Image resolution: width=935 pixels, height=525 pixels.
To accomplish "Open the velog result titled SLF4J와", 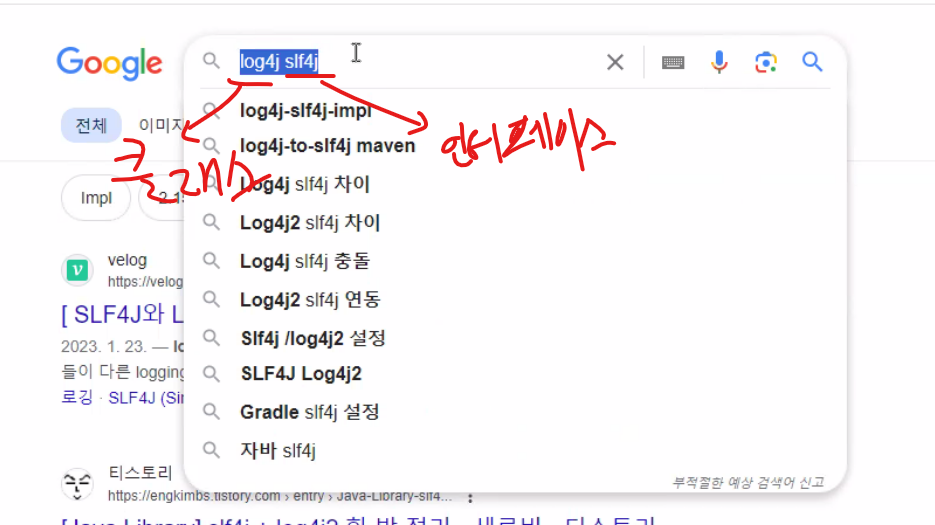I will coord(123,314).
